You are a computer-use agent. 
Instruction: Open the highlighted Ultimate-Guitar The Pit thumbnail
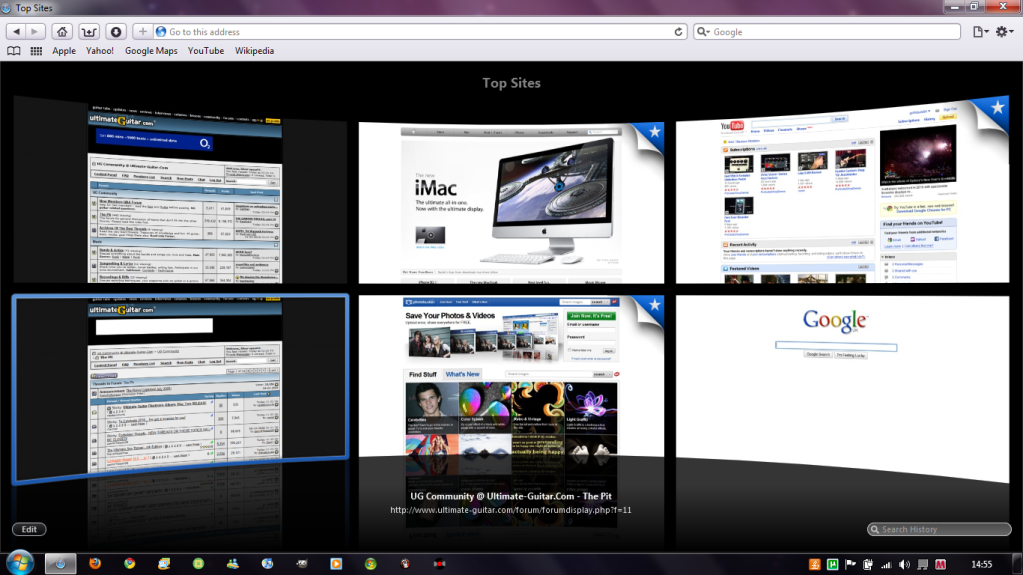tap(180, 388)
